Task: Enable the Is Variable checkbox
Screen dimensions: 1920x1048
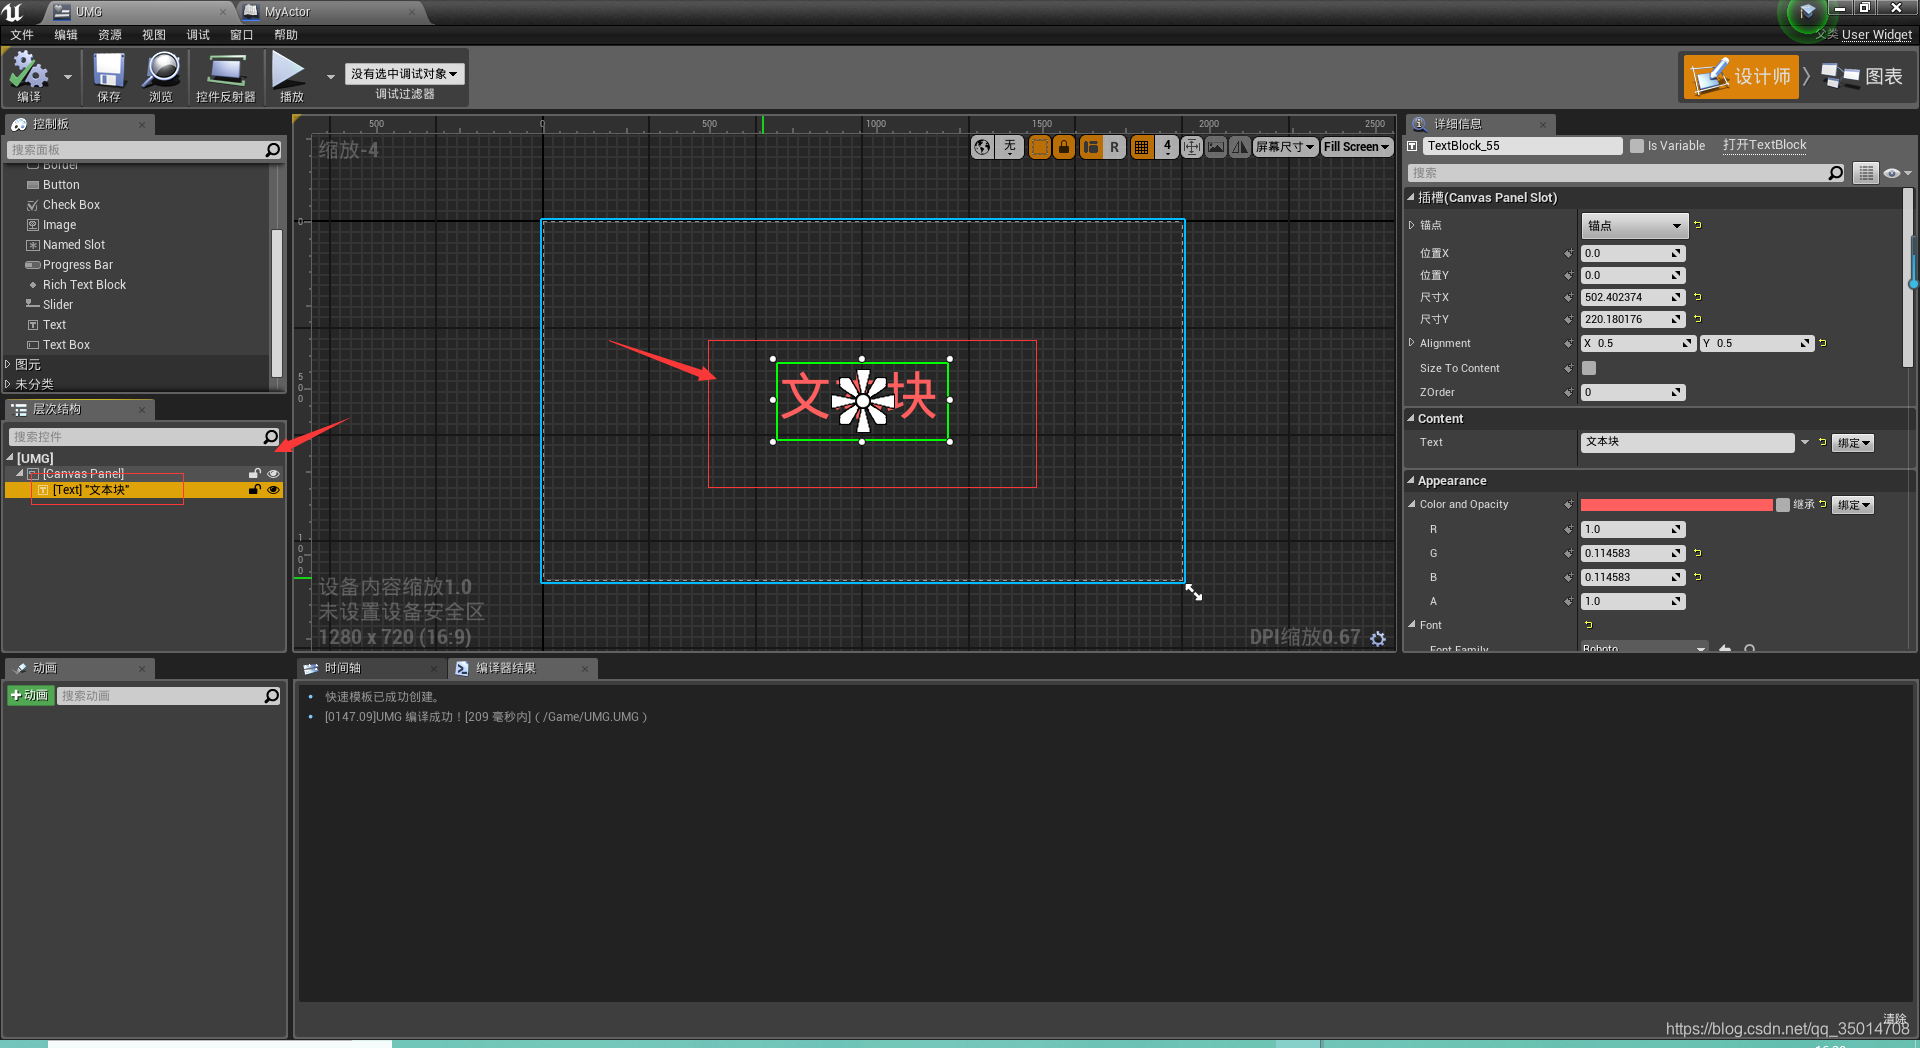Action: pos(1637,146)
